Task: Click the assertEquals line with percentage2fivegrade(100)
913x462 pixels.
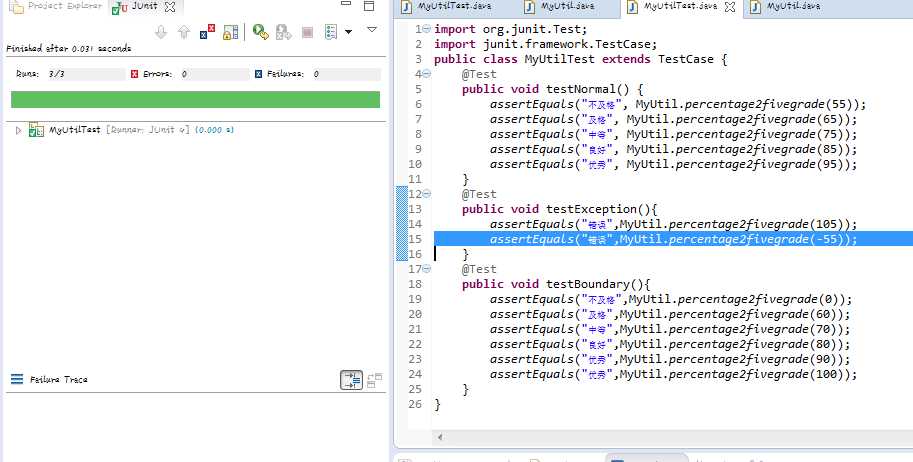Action: (674, 374)
